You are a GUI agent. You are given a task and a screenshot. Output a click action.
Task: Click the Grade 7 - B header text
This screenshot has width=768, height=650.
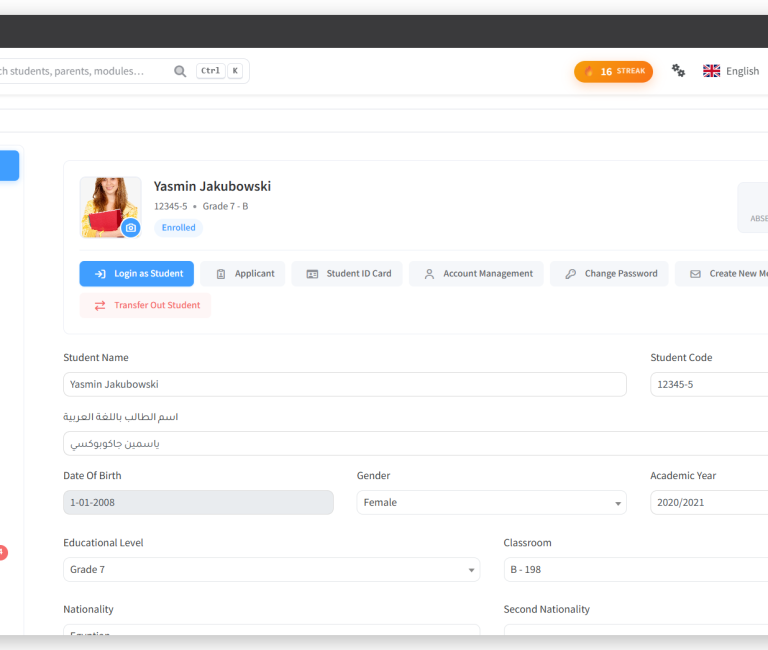tap(225, 206)
